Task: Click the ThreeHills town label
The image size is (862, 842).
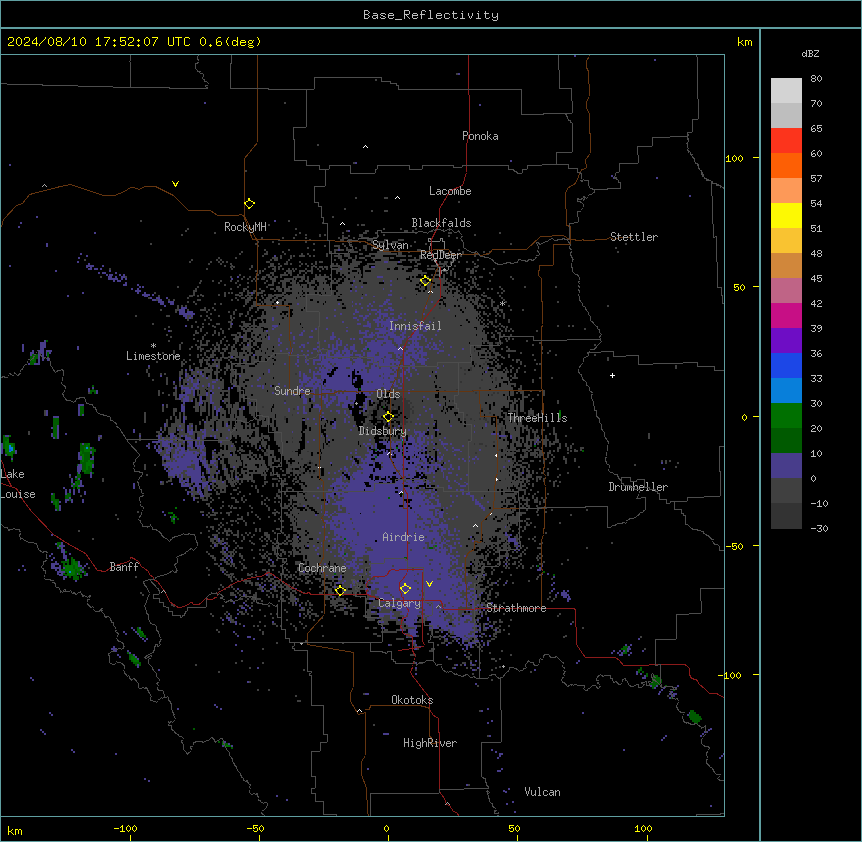Action: pos(537,418)
